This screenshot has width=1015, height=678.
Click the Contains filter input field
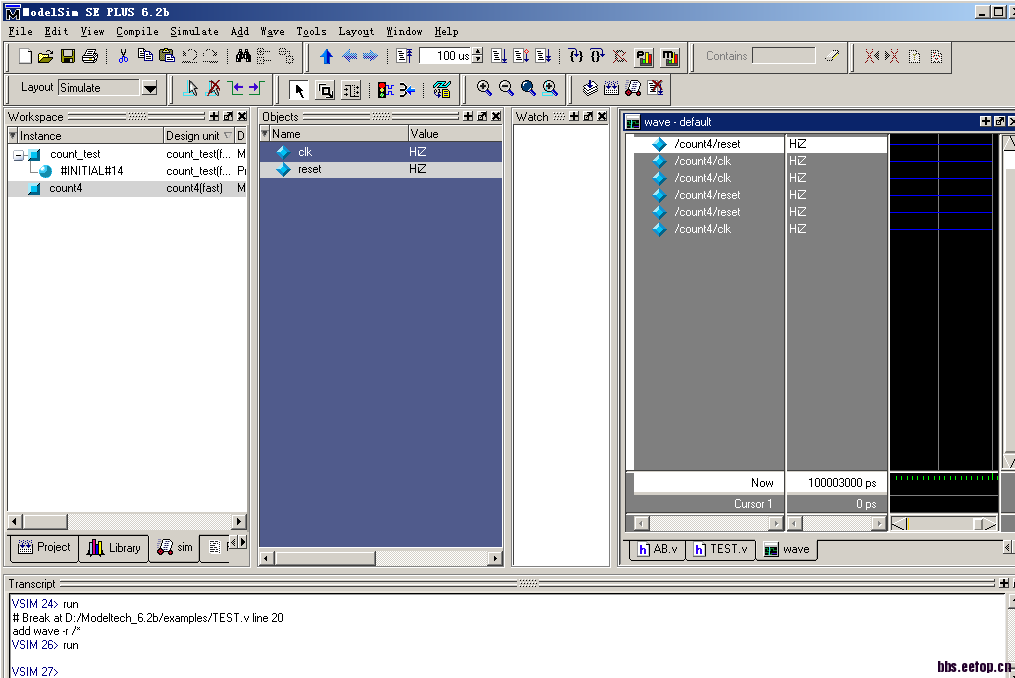point(783,56)
